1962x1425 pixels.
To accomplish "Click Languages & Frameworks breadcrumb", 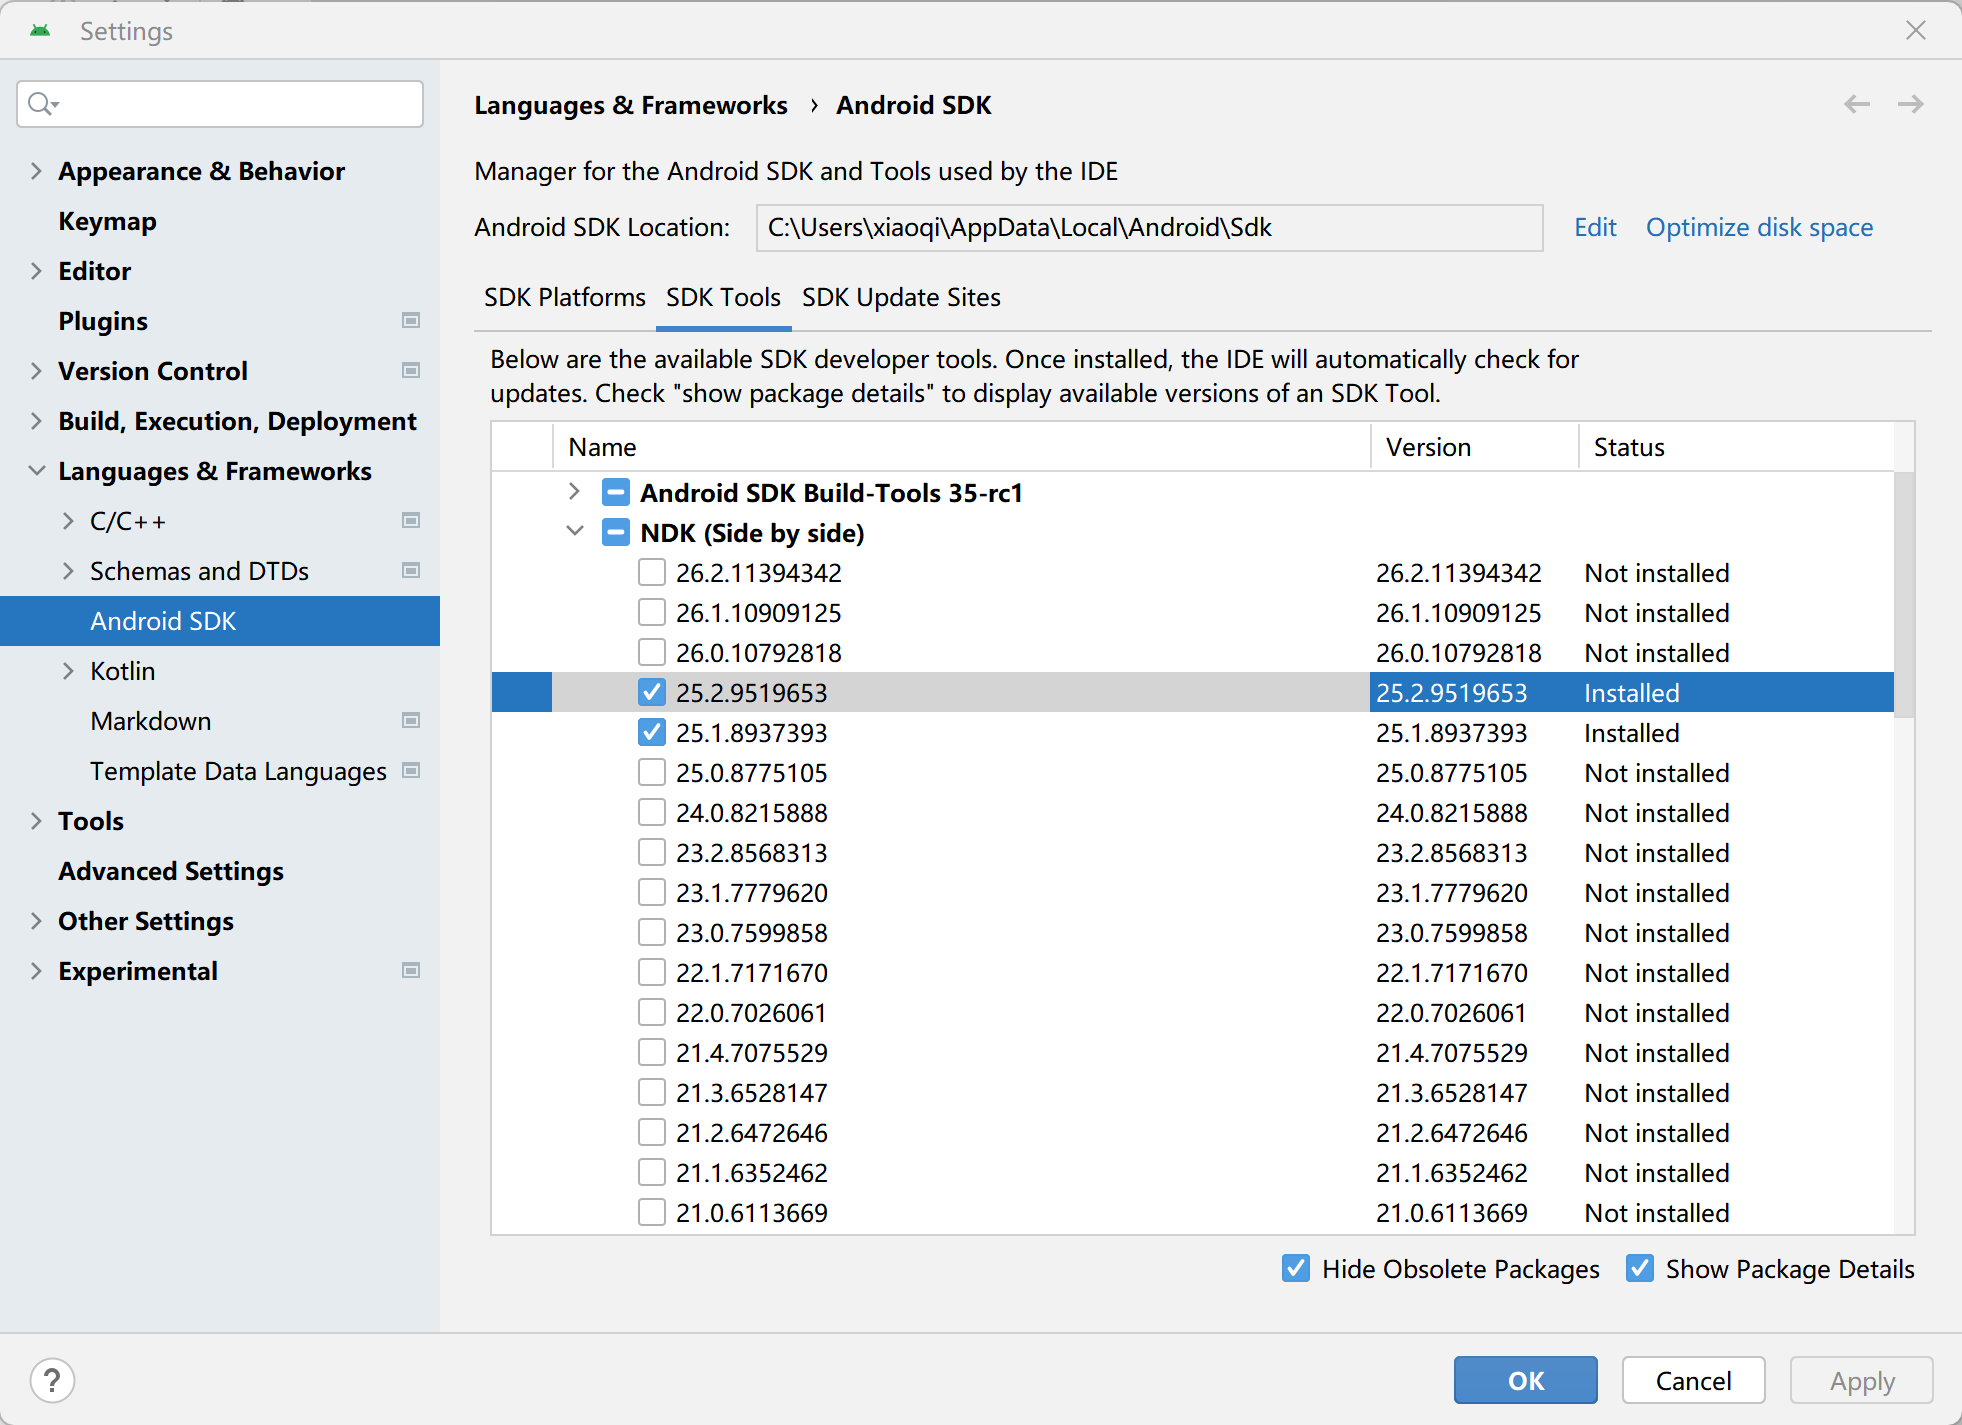I will [x=630, y=105].
